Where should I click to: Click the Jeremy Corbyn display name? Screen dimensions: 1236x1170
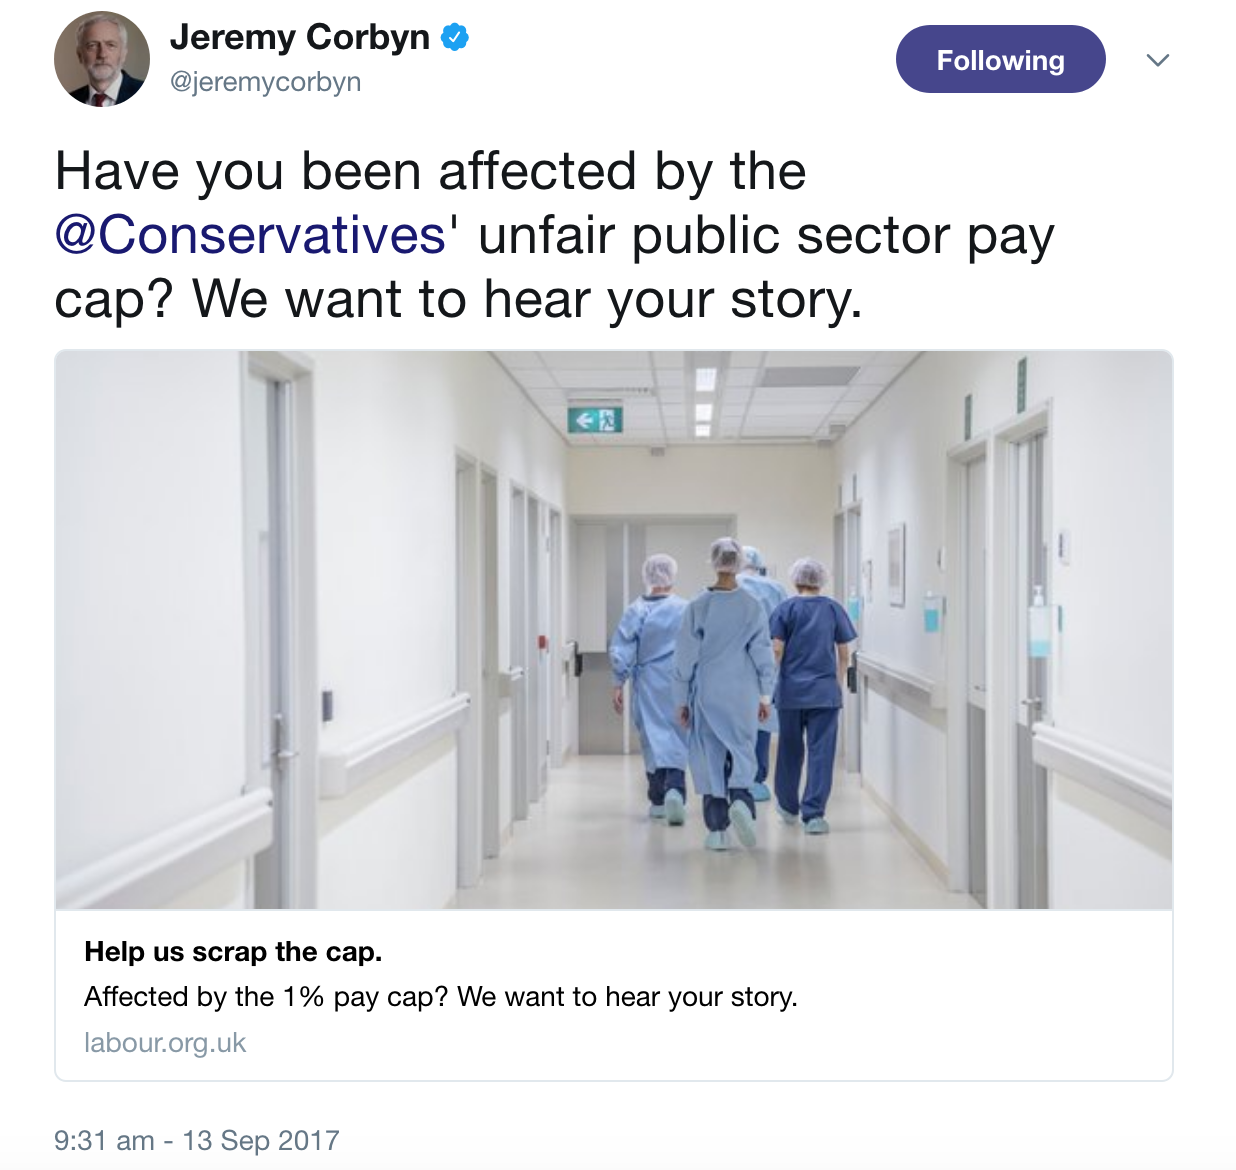pos(300,37)
